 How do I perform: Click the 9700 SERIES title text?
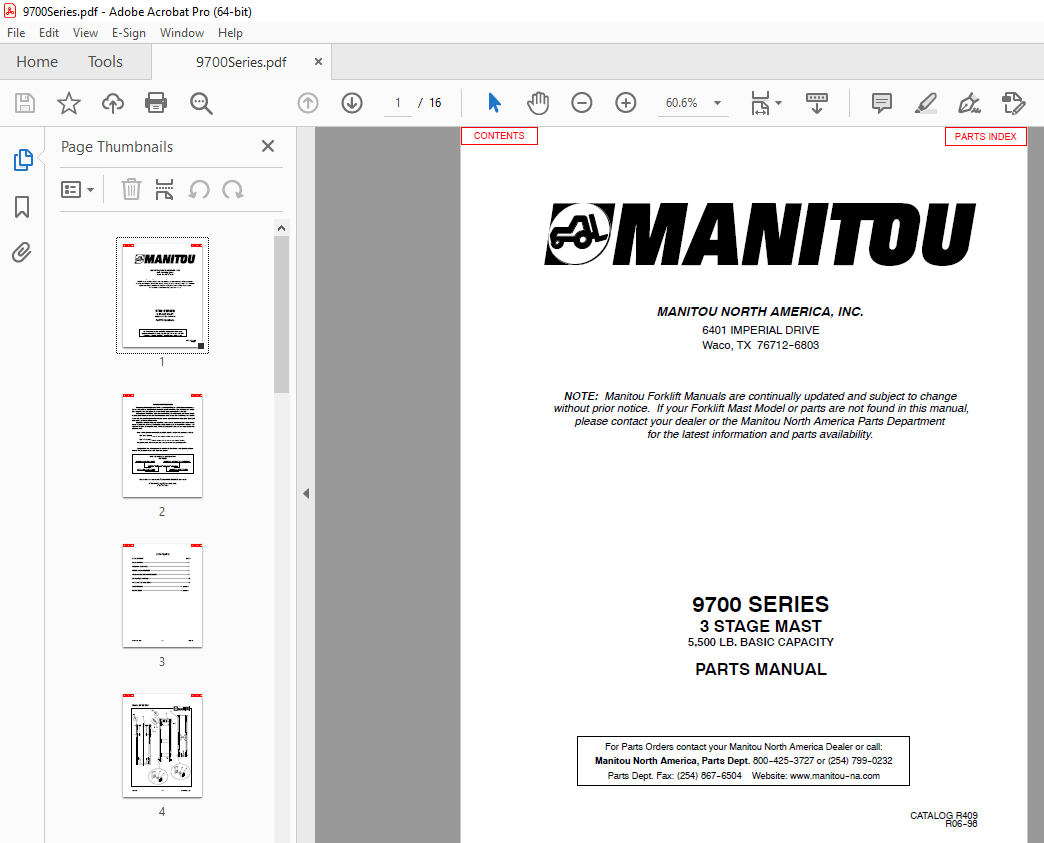pos(760,604)
